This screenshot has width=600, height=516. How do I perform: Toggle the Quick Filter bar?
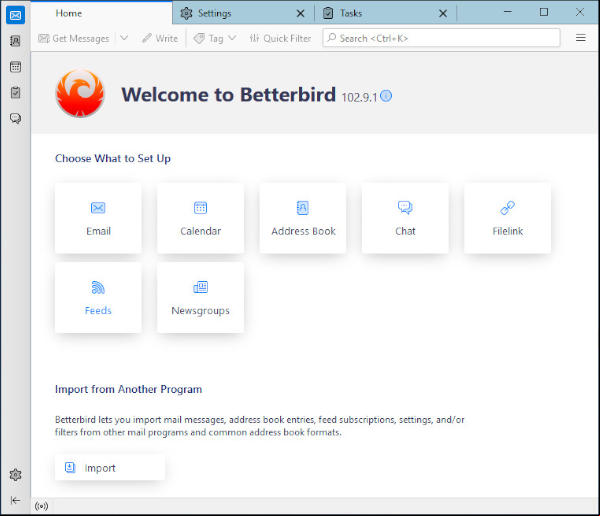coord(280,38)
